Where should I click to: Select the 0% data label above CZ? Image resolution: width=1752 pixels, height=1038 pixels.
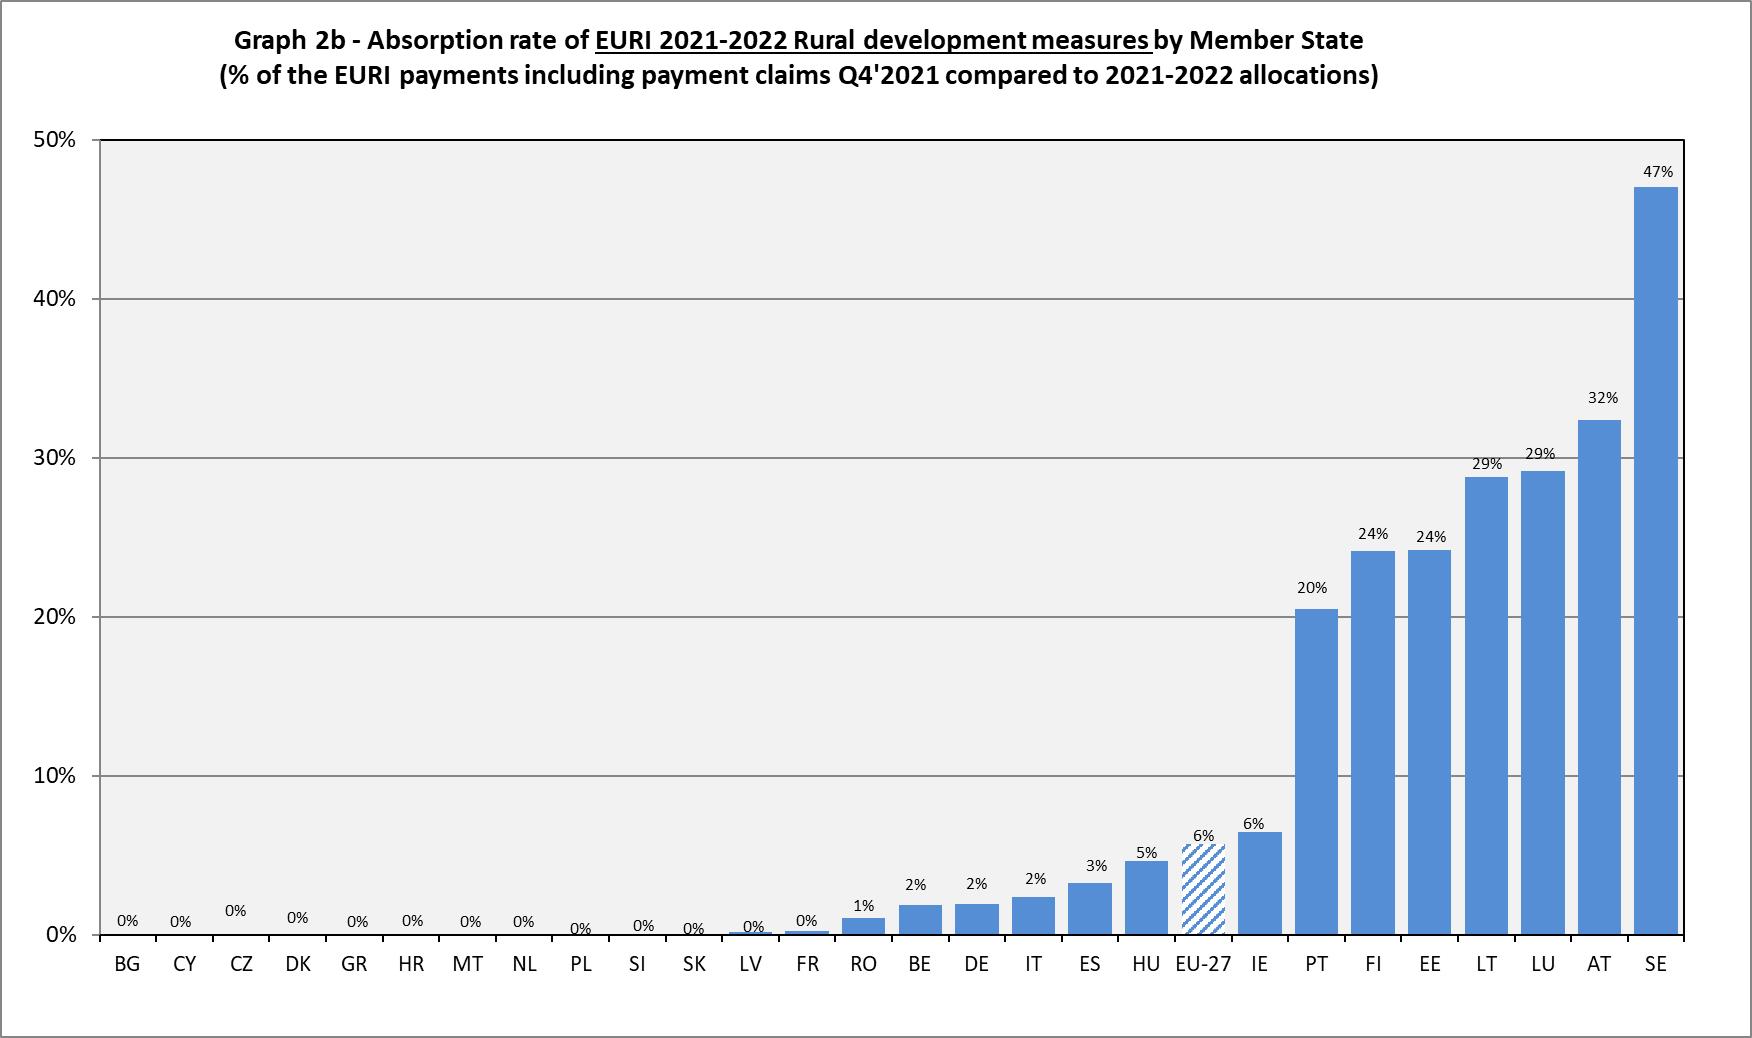pos(235,911)
